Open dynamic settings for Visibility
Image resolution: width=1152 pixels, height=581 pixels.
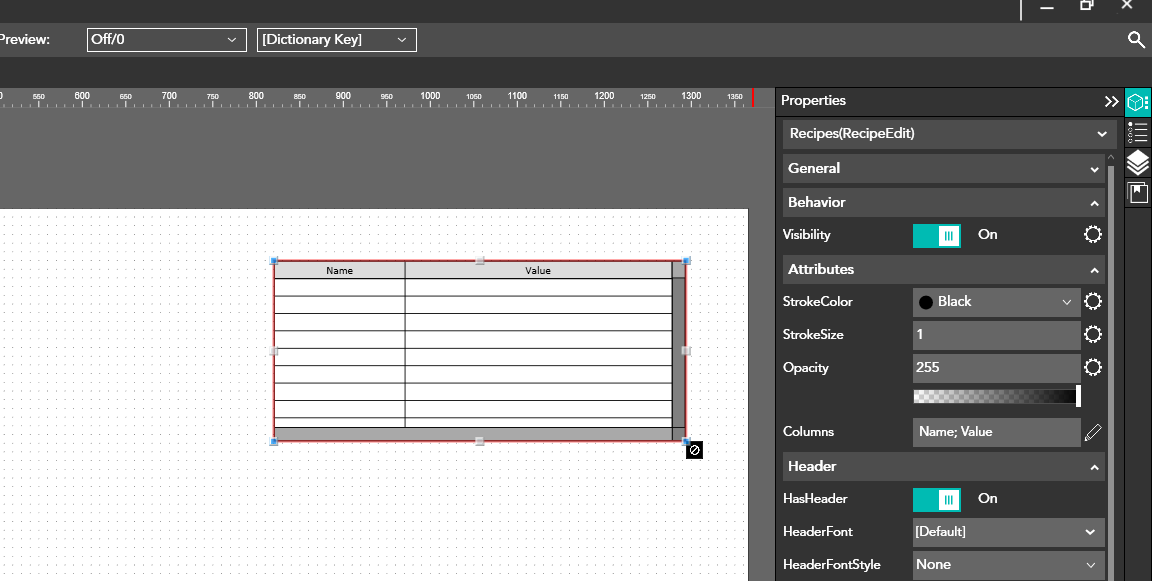click(1093, 235)
